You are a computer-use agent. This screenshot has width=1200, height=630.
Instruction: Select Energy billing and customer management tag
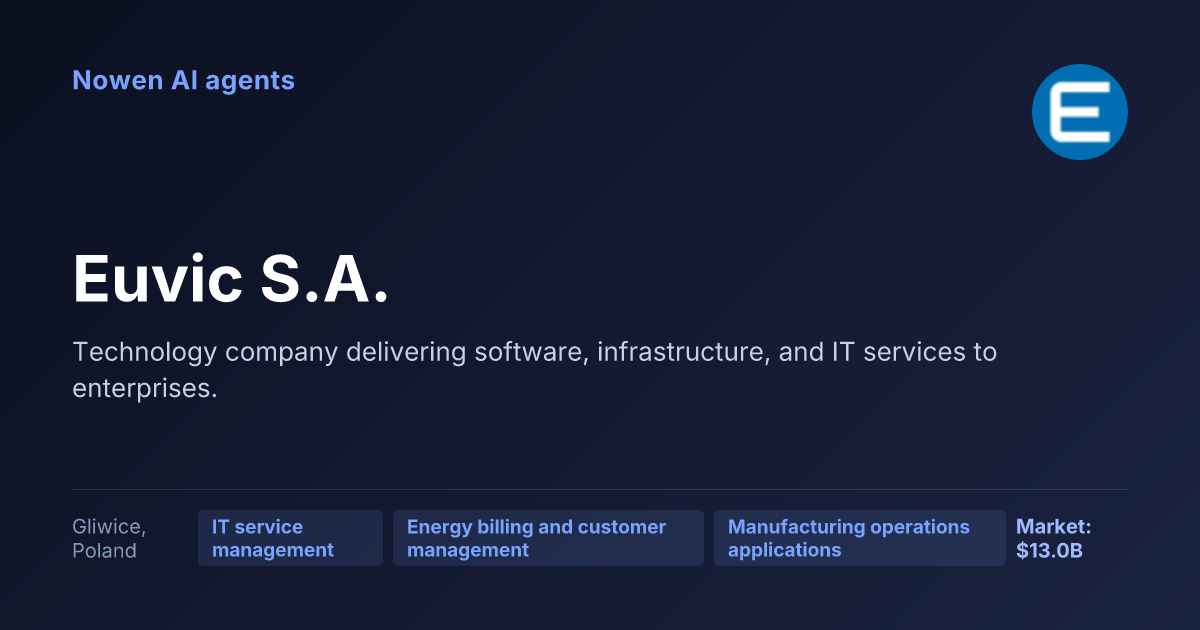tap(548, 538)
